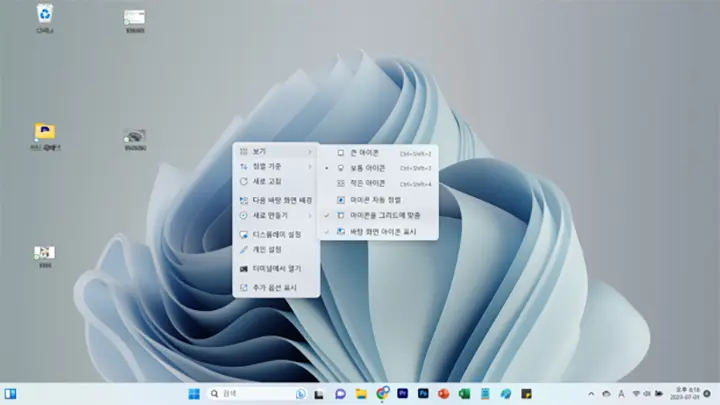The height and width of the screenshot is (405, 720).
Task: Open 개인 설정 (Personalize)
Action: pyautogui.click(x=276, y=250)
